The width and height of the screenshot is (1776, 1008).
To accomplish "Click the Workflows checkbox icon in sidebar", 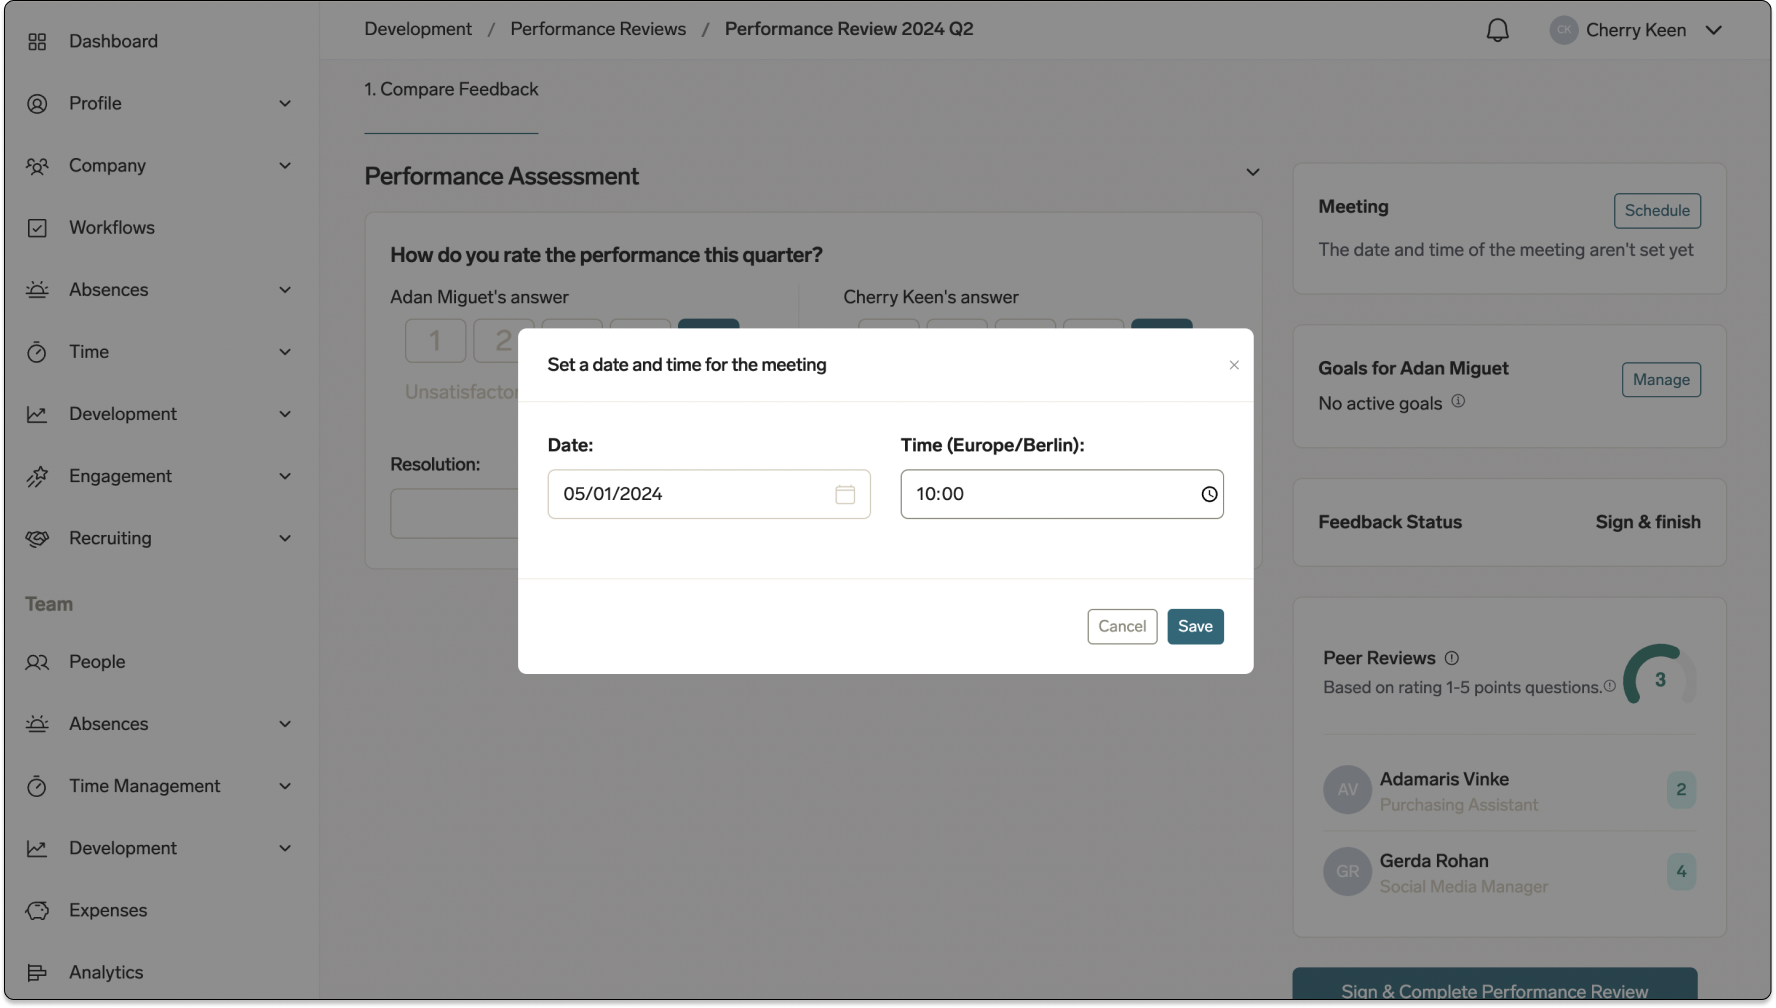I will pos(37,228).
